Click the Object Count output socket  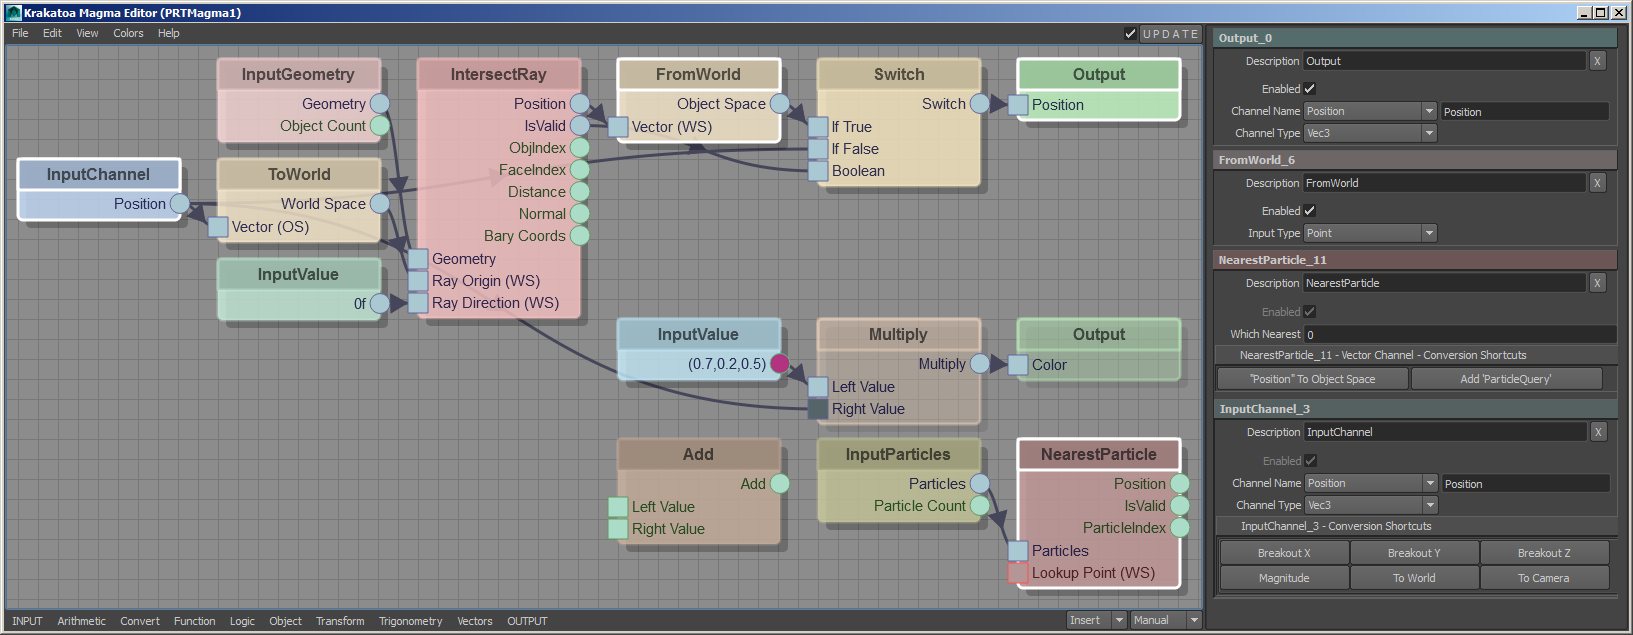tap(380, 125)
